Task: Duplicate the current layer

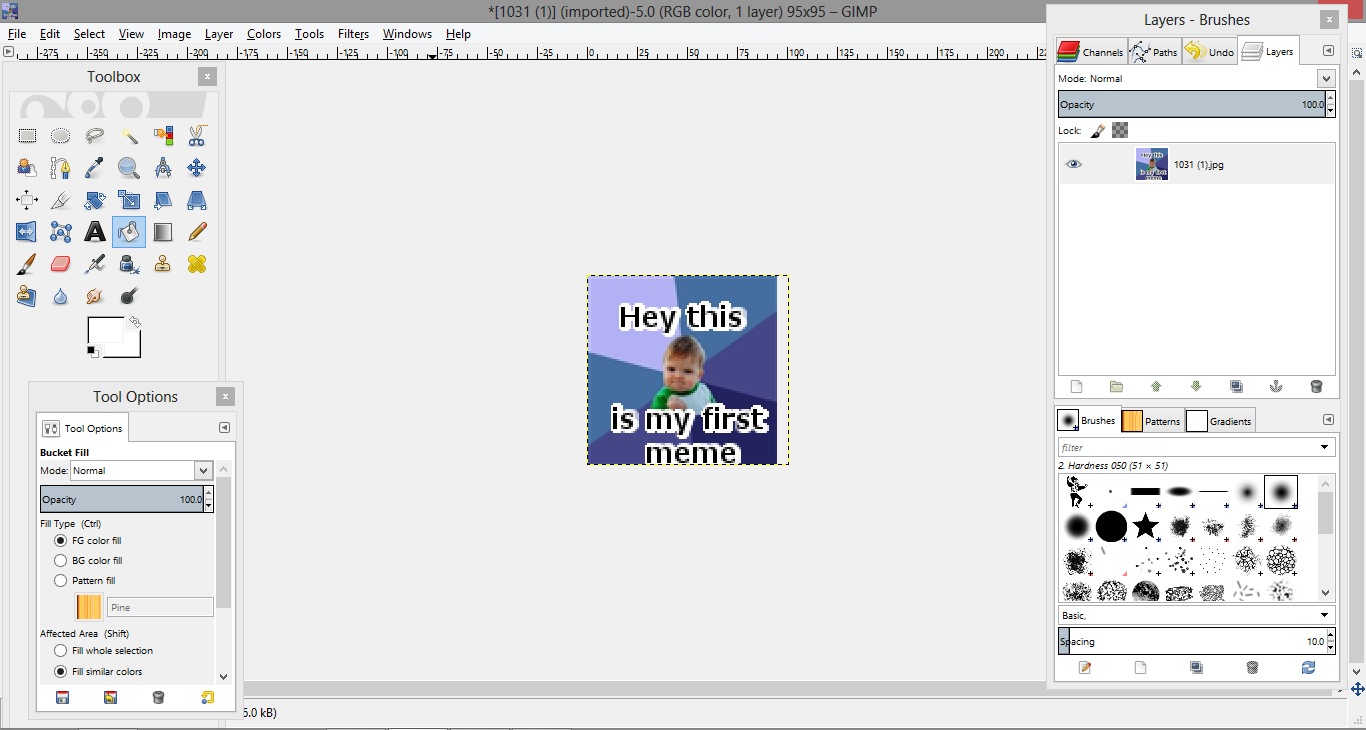Action: (1236, 387)
